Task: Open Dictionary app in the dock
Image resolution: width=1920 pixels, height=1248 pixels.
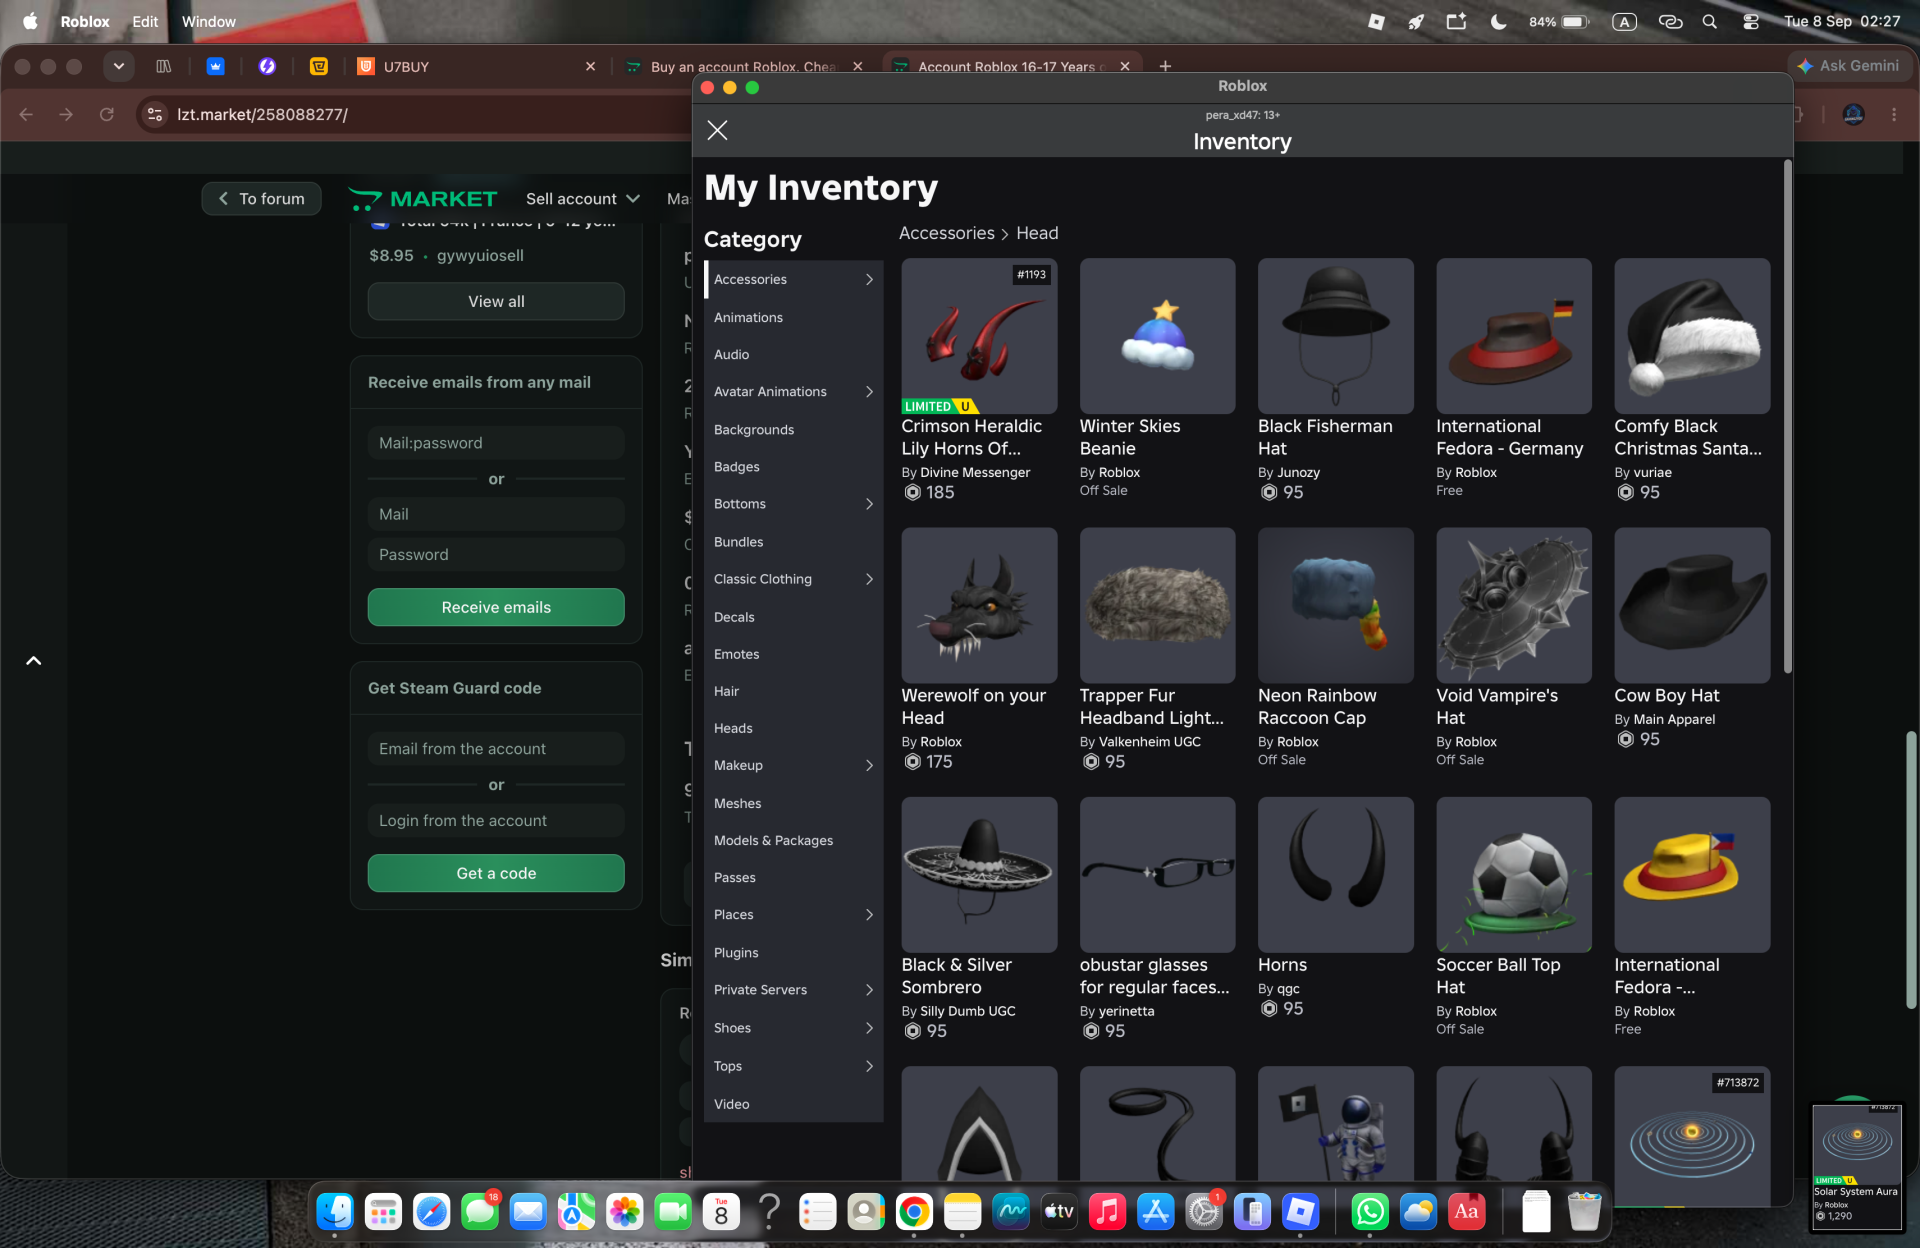Action: point(1466,1212)
